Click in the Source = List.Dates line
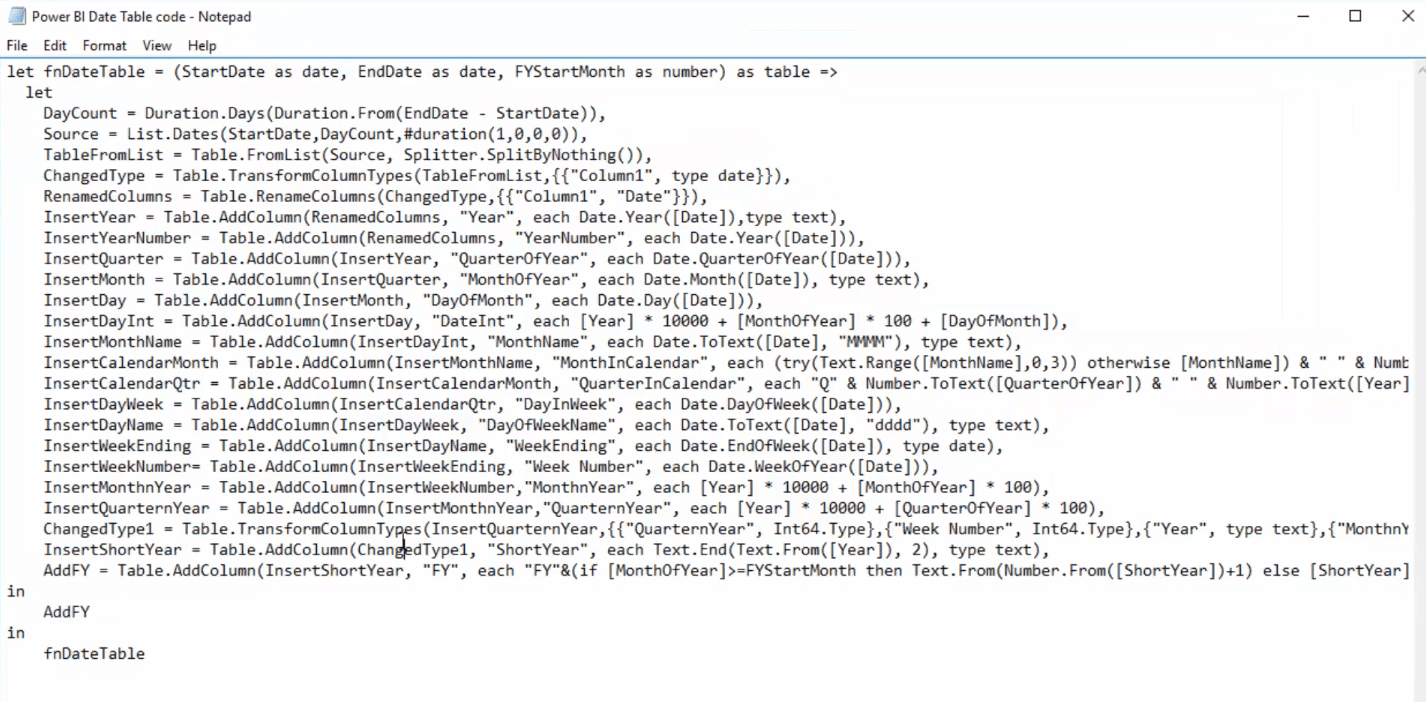 point(315,134)
